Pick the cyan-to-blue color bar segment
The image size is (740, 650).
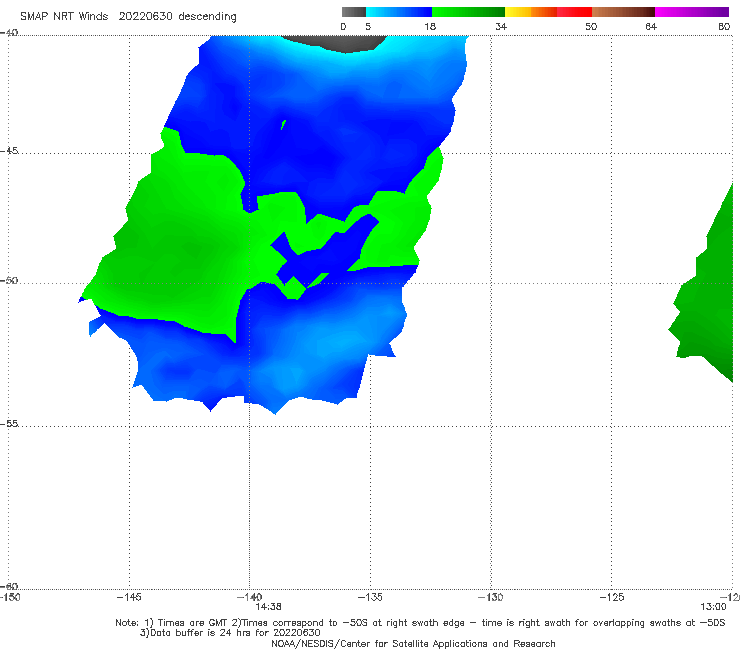pos(399,12)
